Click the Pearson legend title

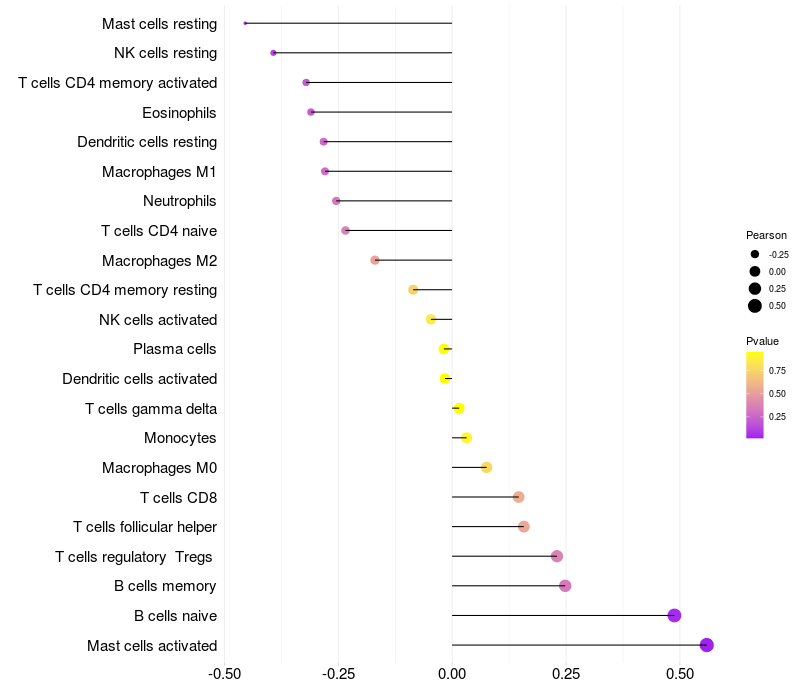766,235
